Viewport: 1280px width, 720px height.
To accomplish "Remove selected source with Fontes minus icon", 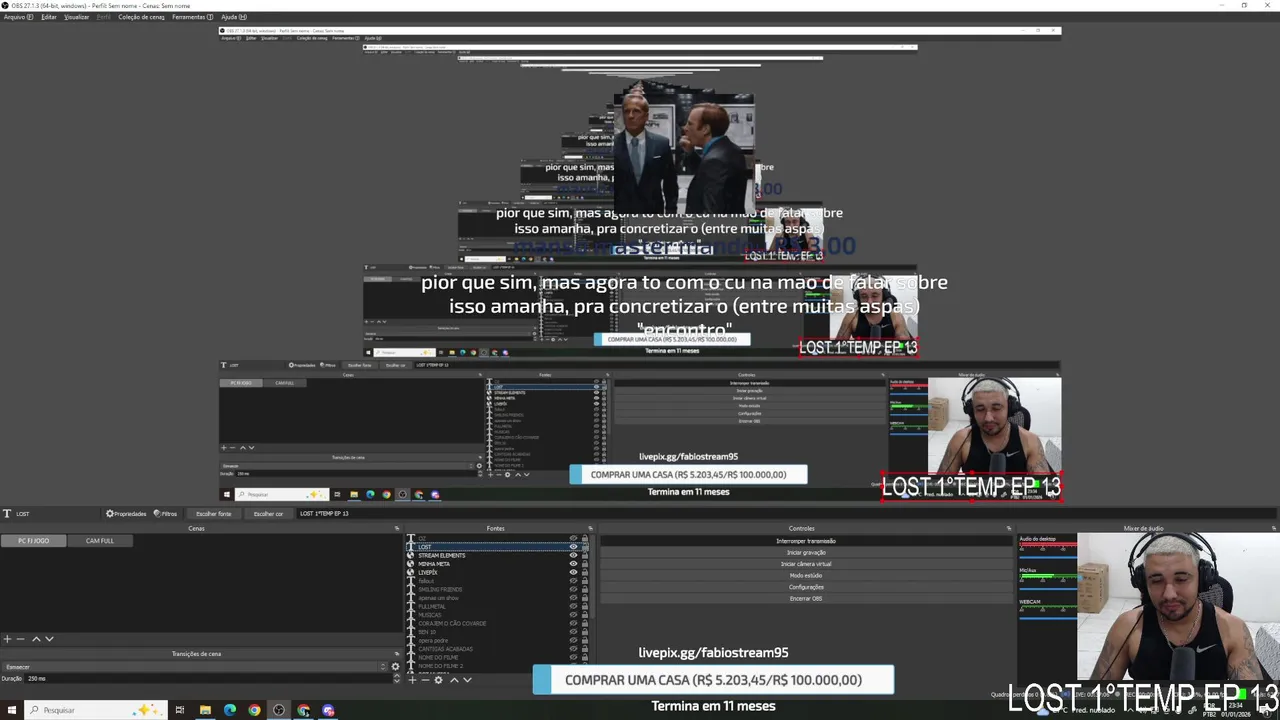I will coord(425,680).
